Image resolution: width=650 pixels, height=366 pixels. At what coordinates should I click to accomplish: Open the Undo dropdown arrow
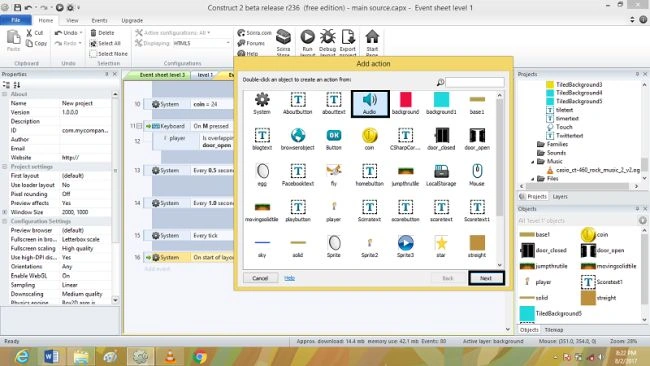click(x=81, y=33)
